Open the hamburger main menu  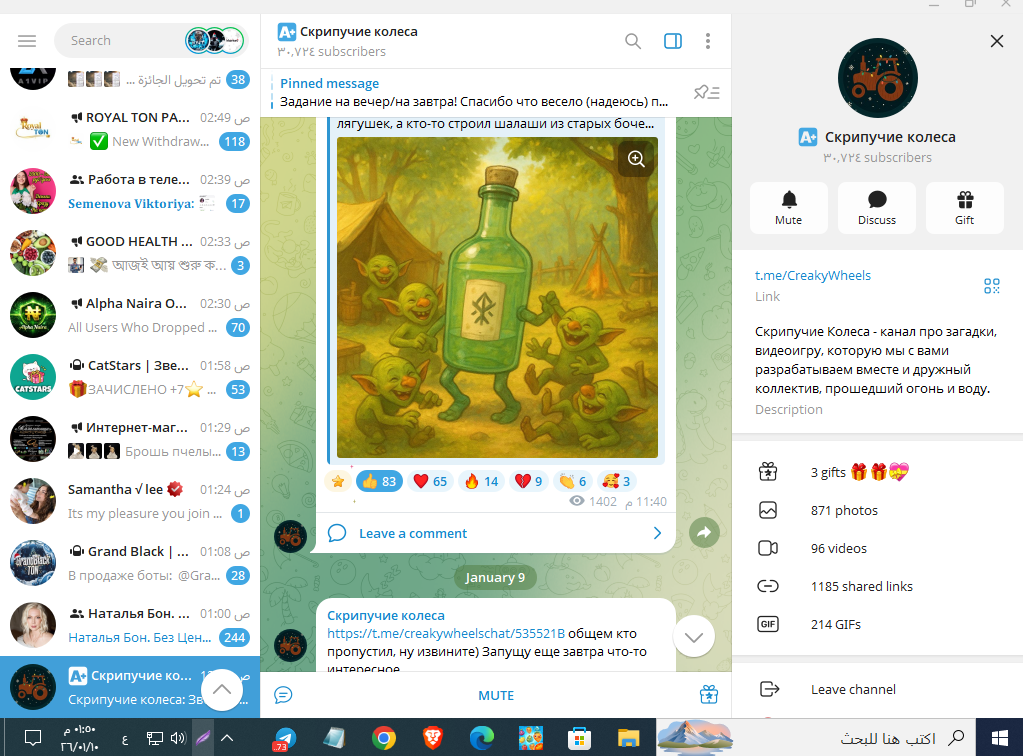coord(27,41)
